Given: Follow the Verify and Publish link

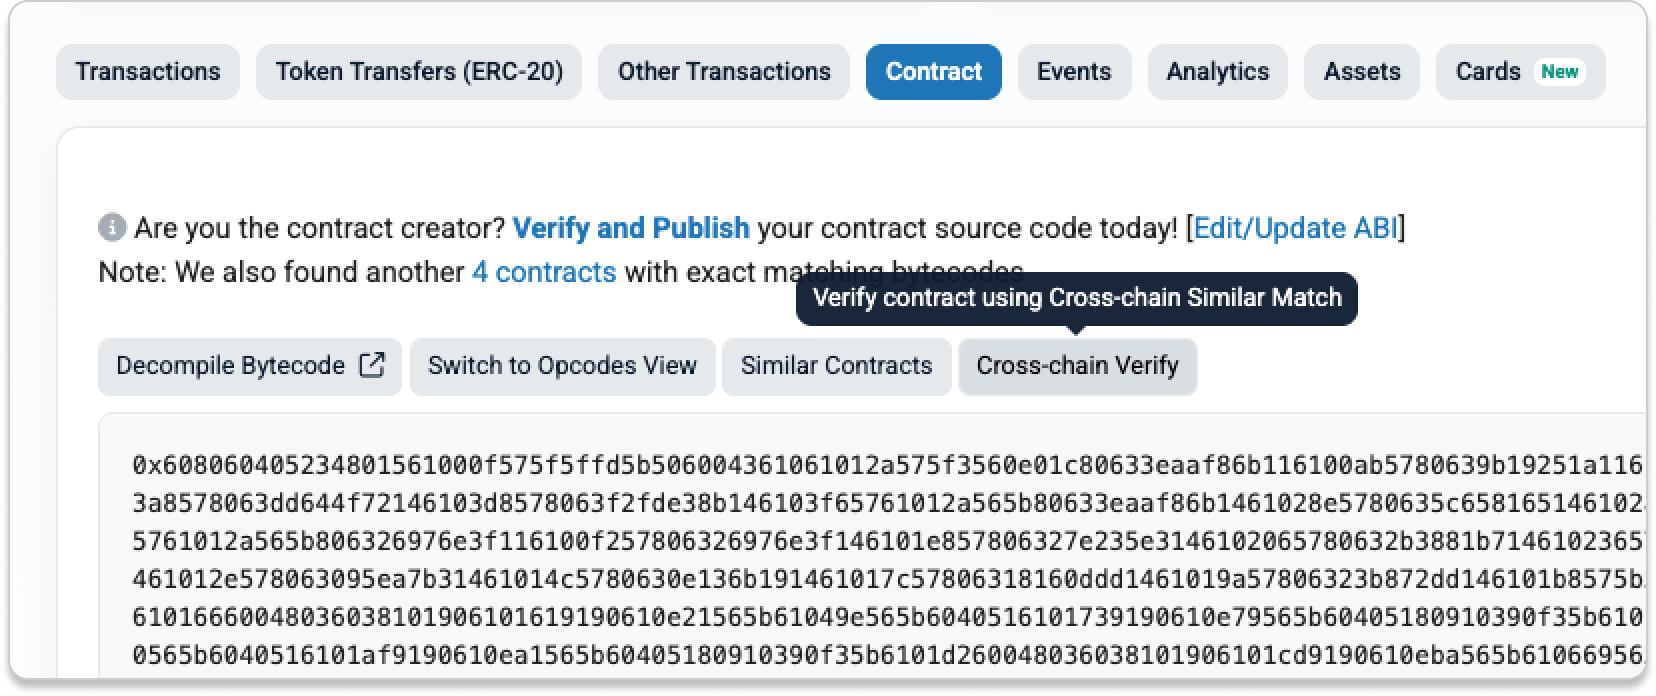Looking at the screenshot, I should tap(630, 229).
